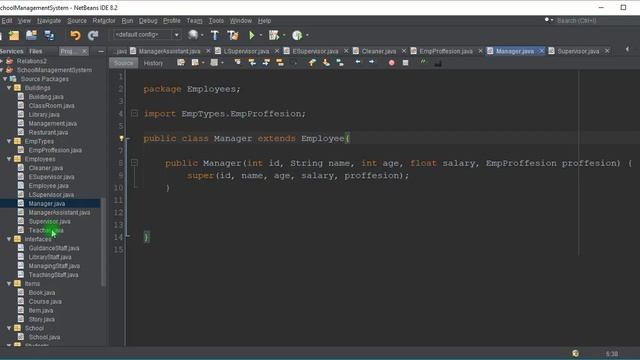Click the Previous Bookmark icon
This screenshot has width=640, height=360.
click(x=312, y=62)
